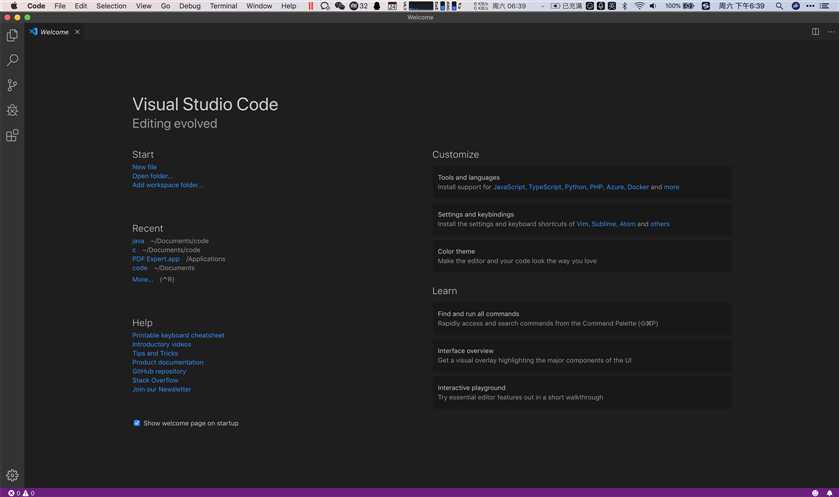
Task: Click the New file link
Action: pos(144,167)
